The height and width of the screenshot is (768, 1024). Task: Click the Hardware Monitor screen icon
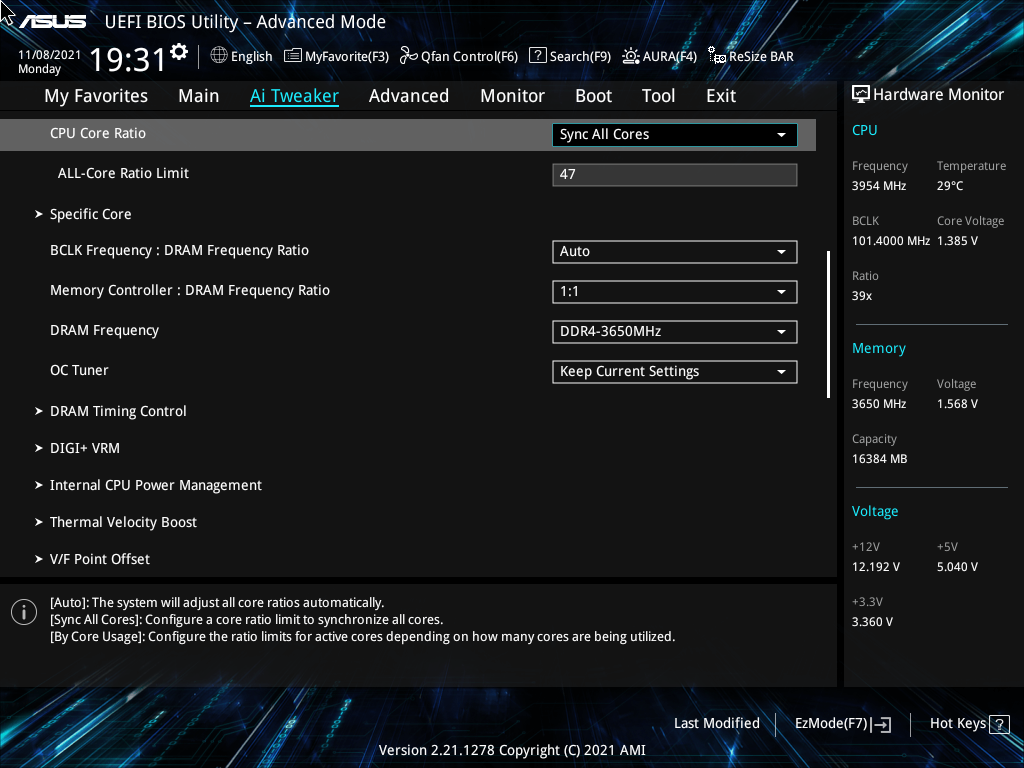[x=861, y=95]
